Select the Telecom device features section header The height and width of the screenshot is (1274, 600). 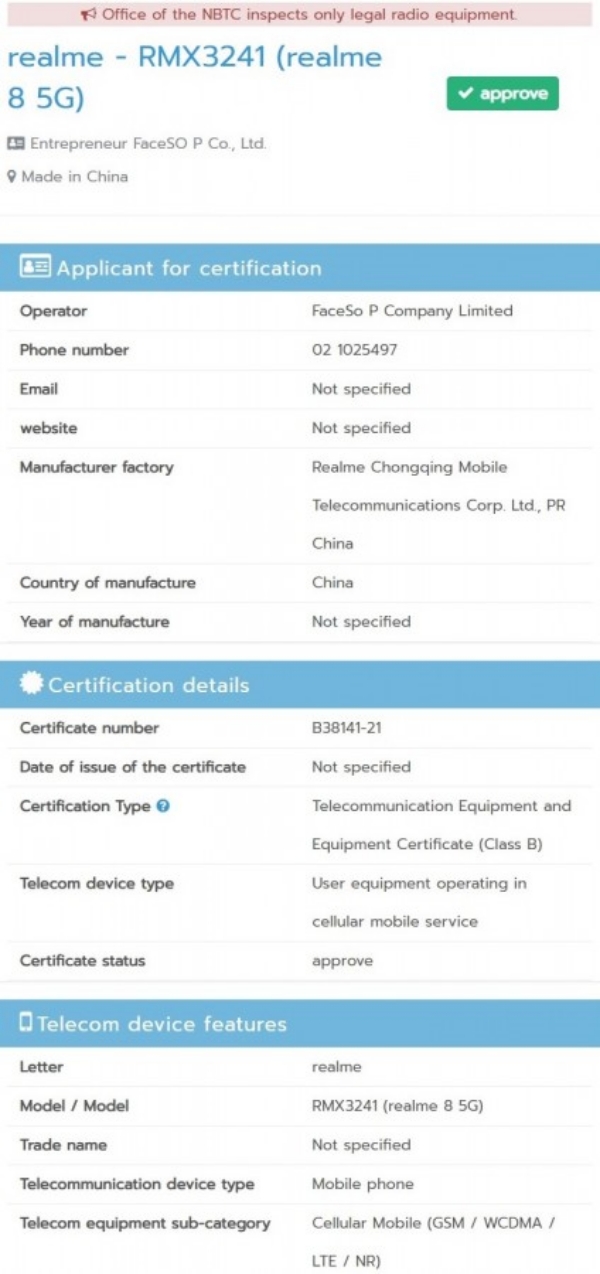tap(162, 1024)
